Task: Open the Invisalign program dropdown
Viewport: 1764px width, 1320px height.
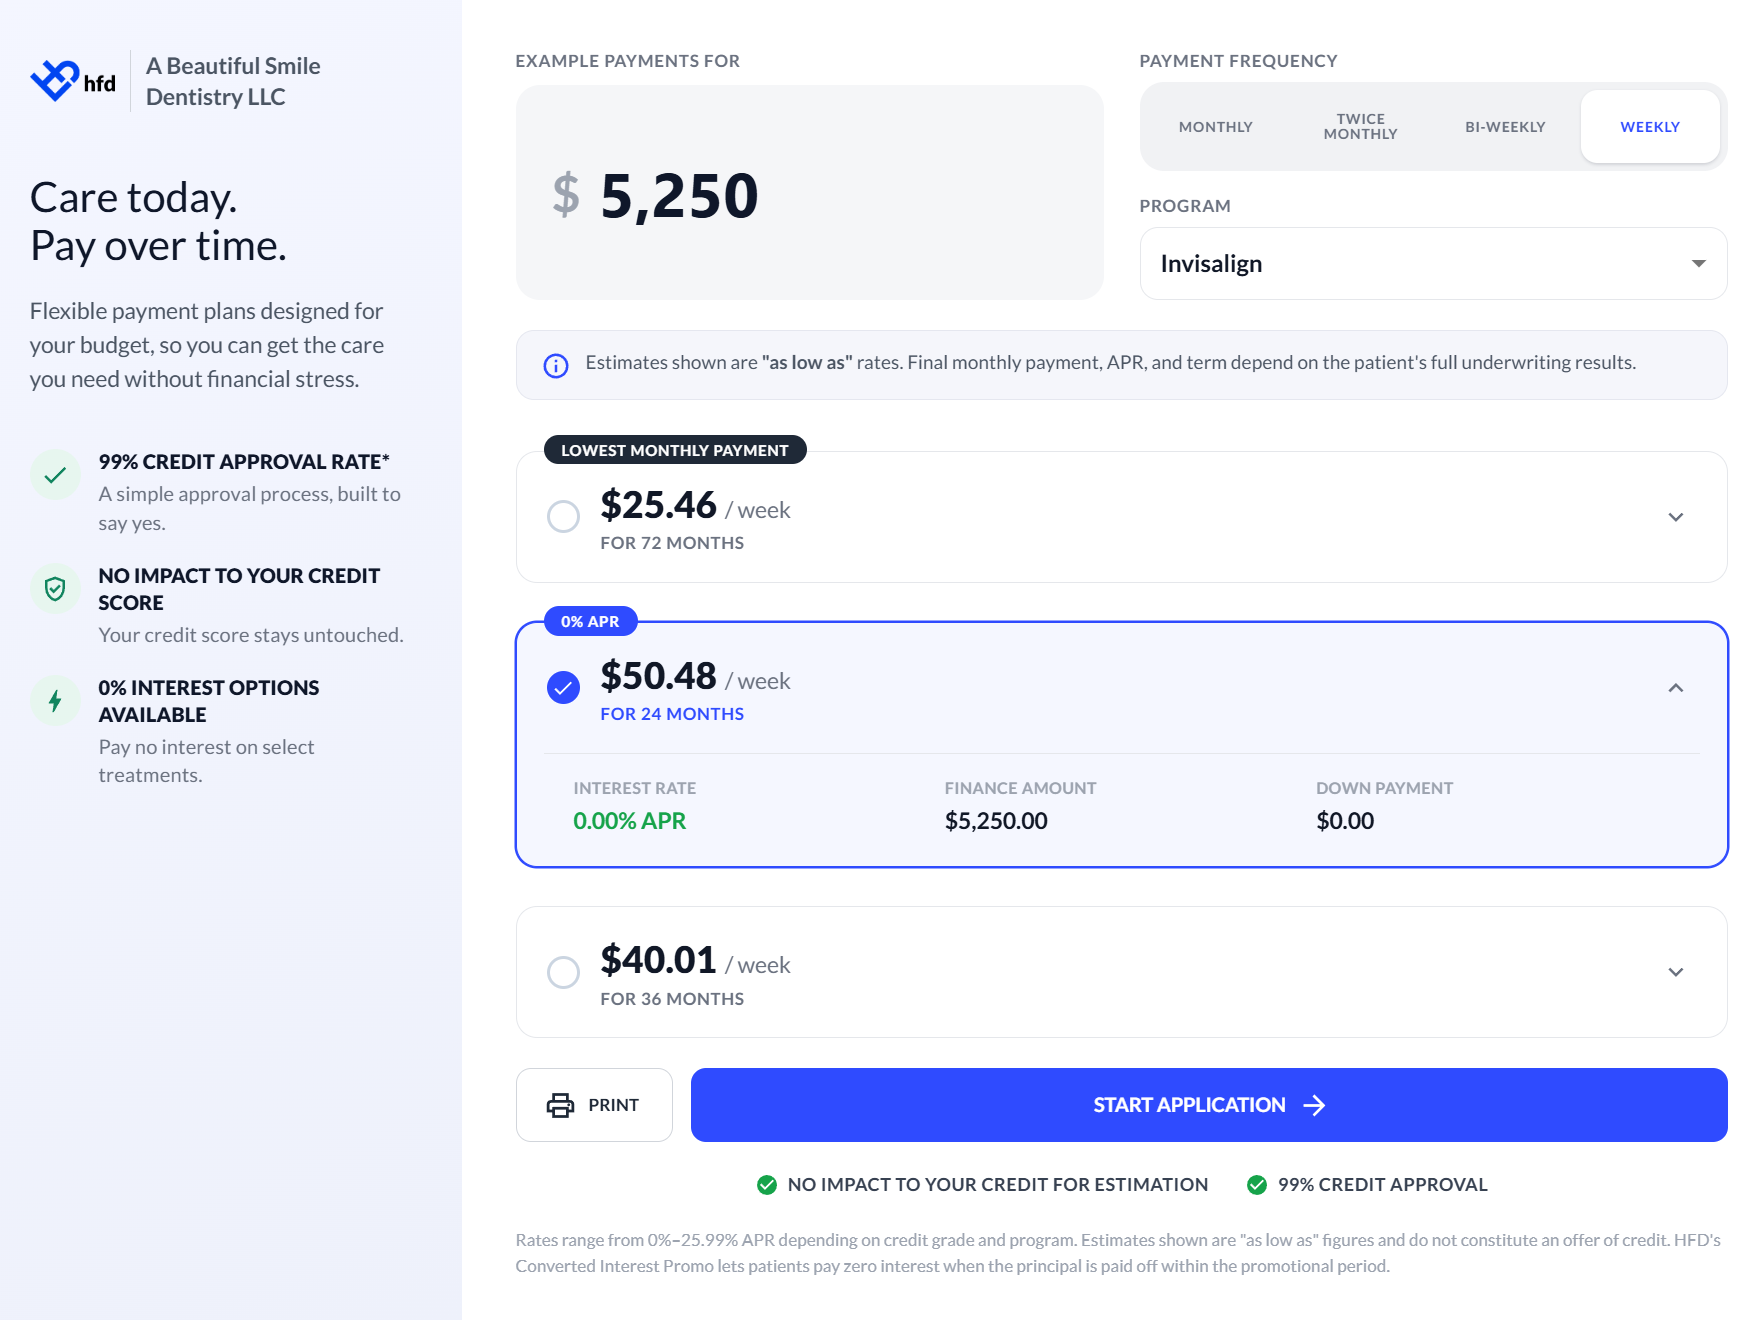Action: tap(1433, 264)
